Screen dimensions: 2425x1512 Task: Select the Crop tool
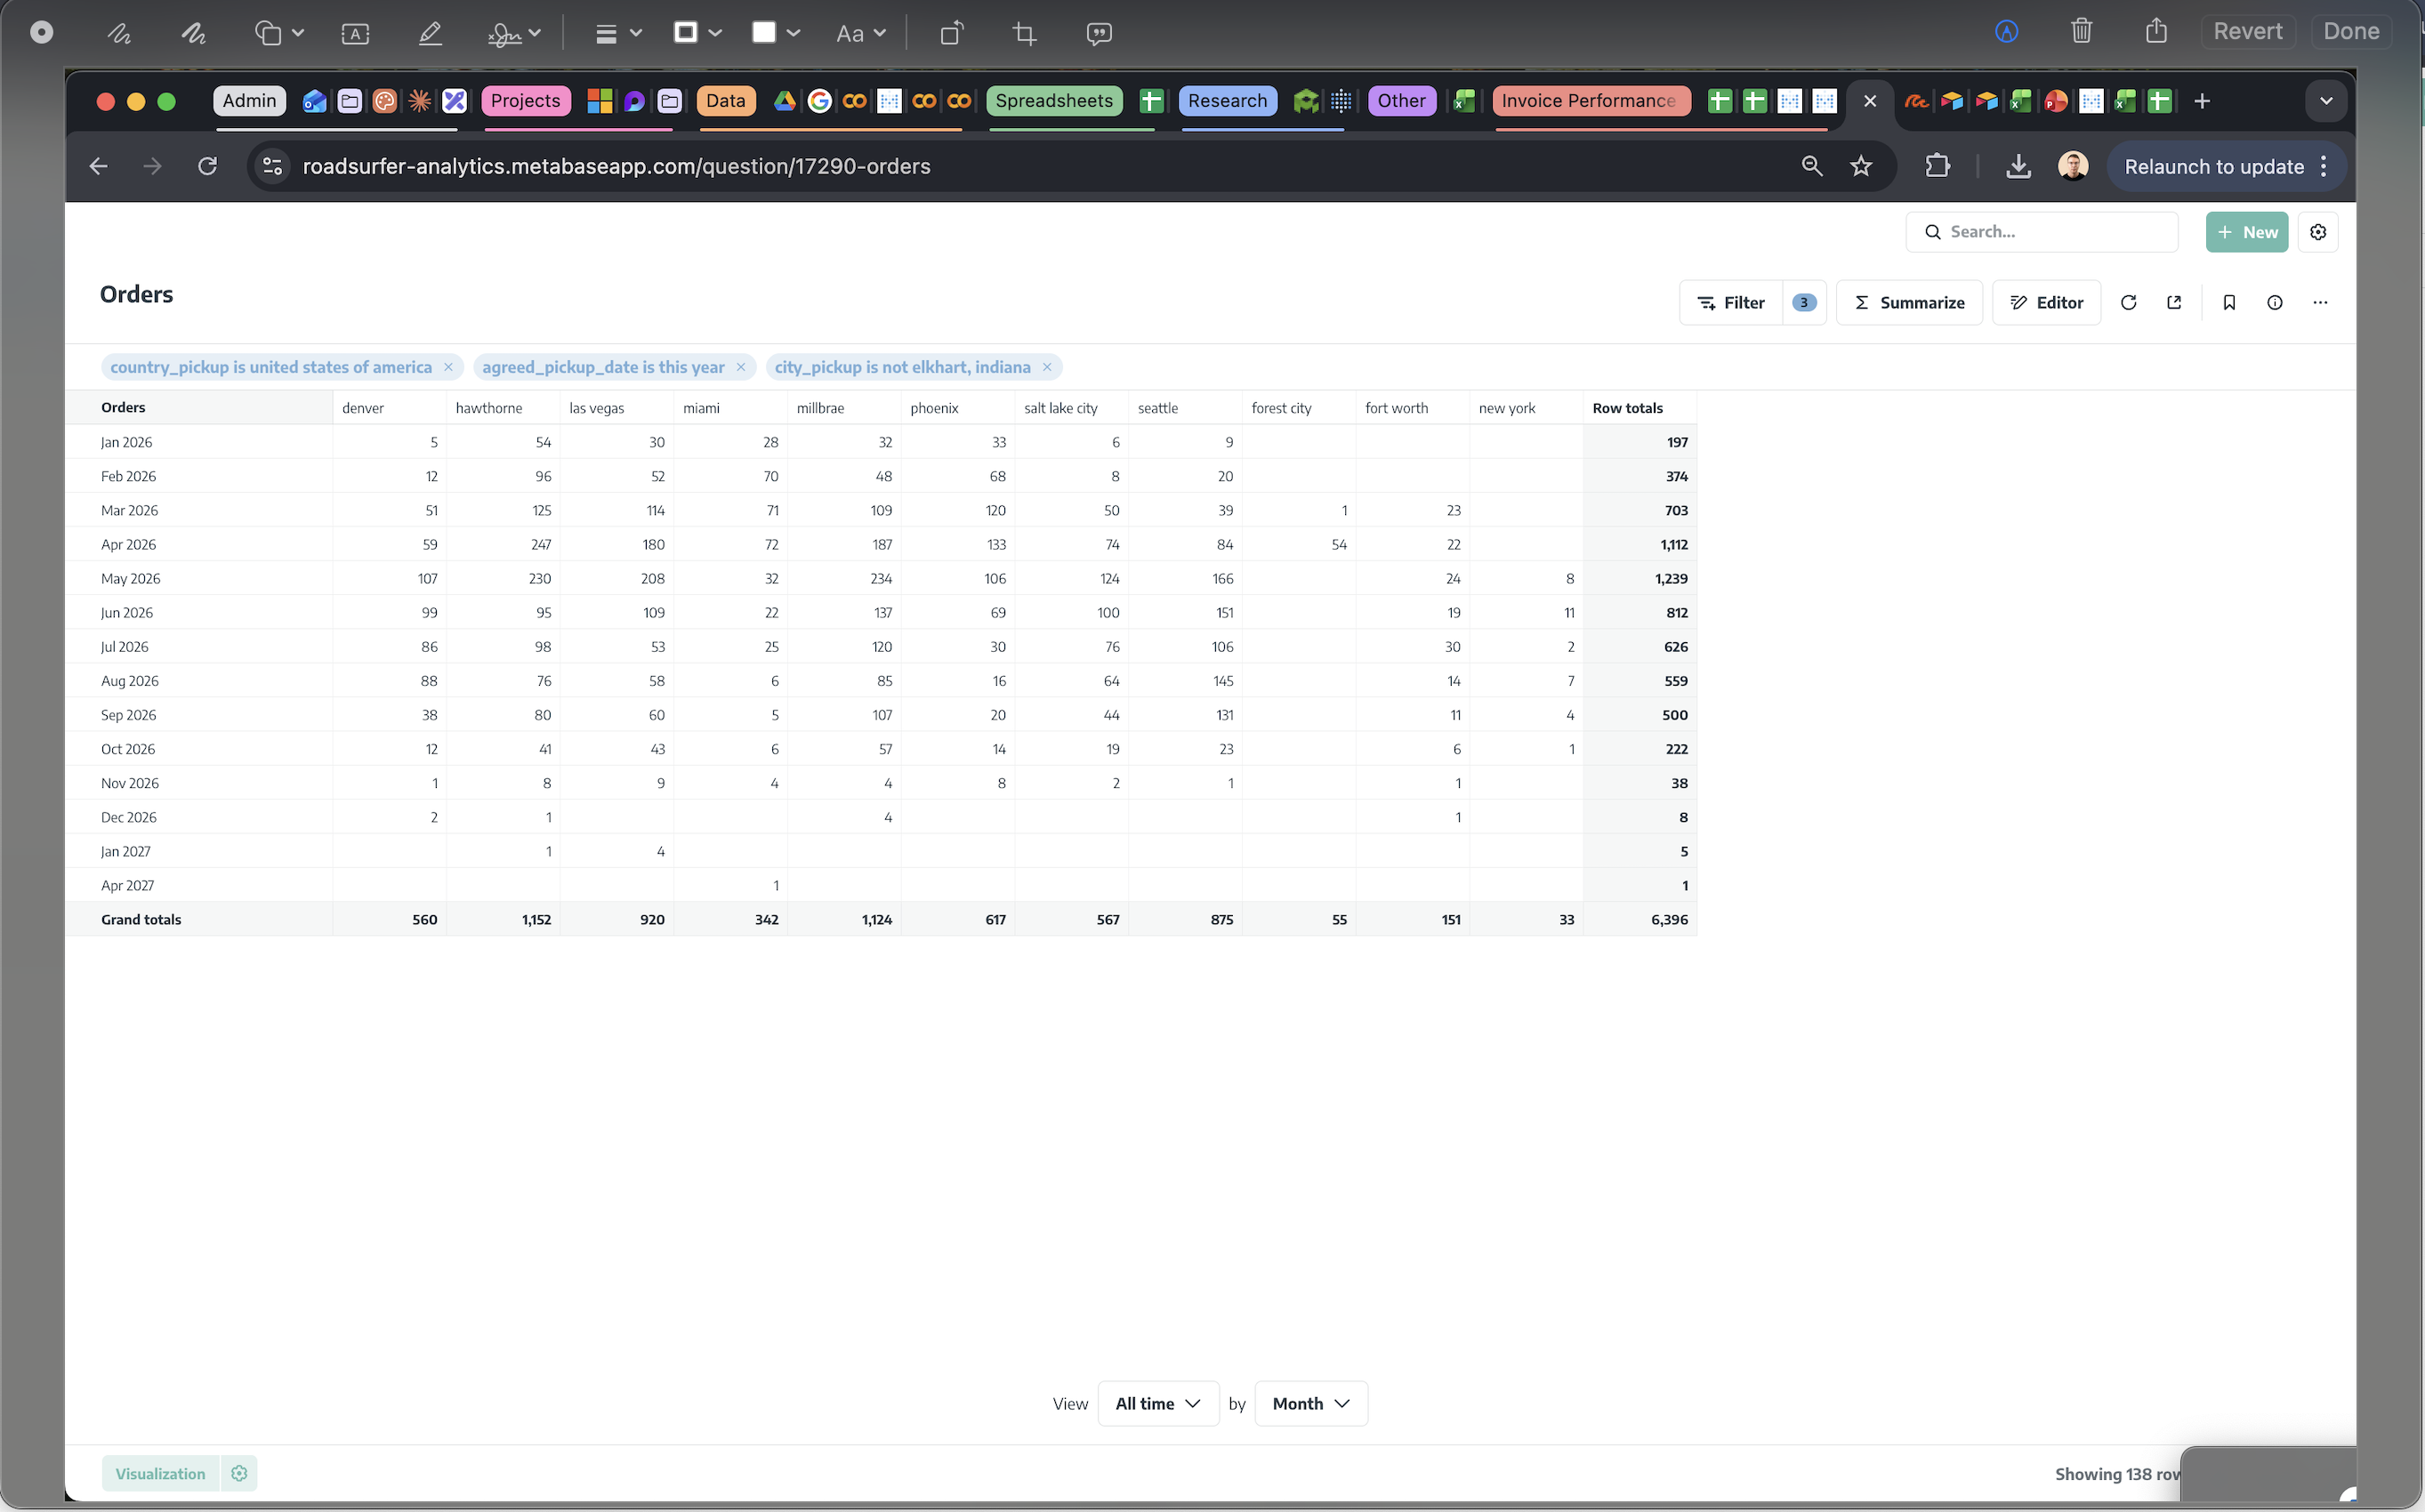(1024, 33)
